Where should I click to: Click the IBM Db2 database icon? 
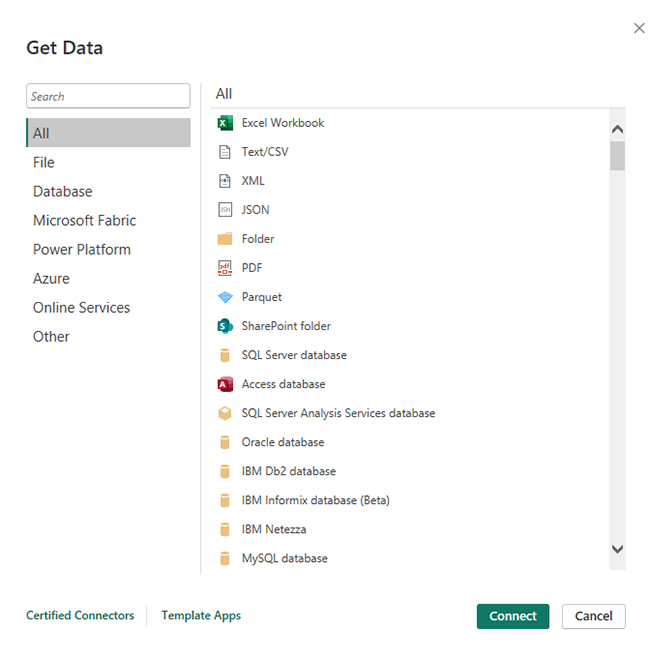[225, 471]
